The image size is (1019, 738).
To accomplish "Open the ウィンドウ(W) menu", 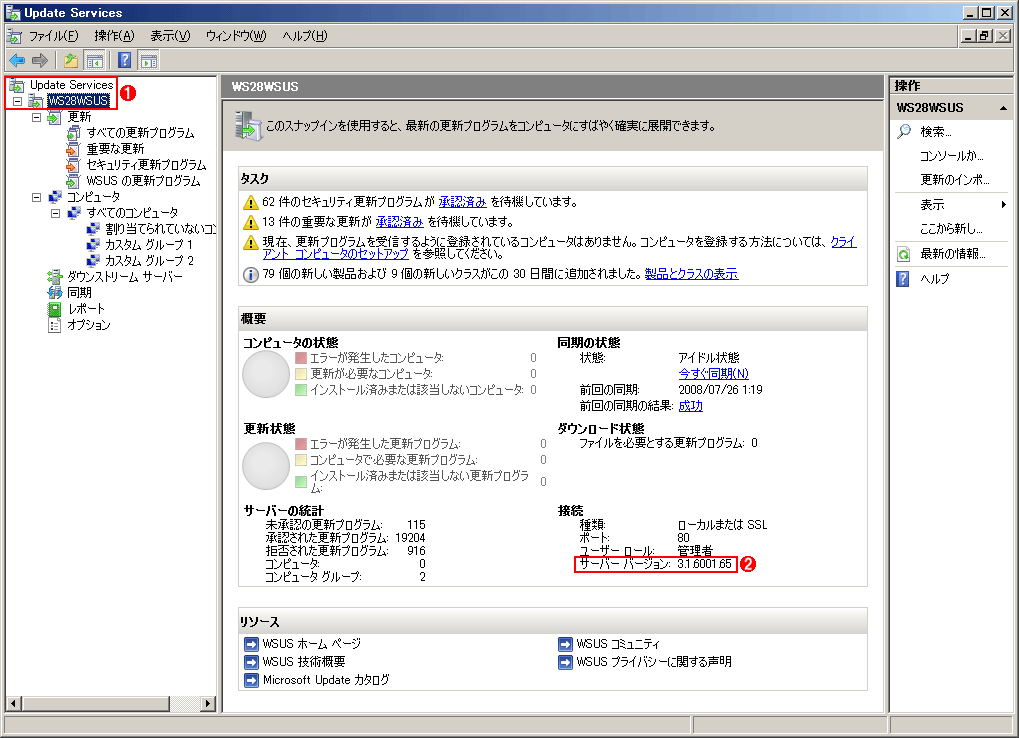I will click(x=236, y=36).
